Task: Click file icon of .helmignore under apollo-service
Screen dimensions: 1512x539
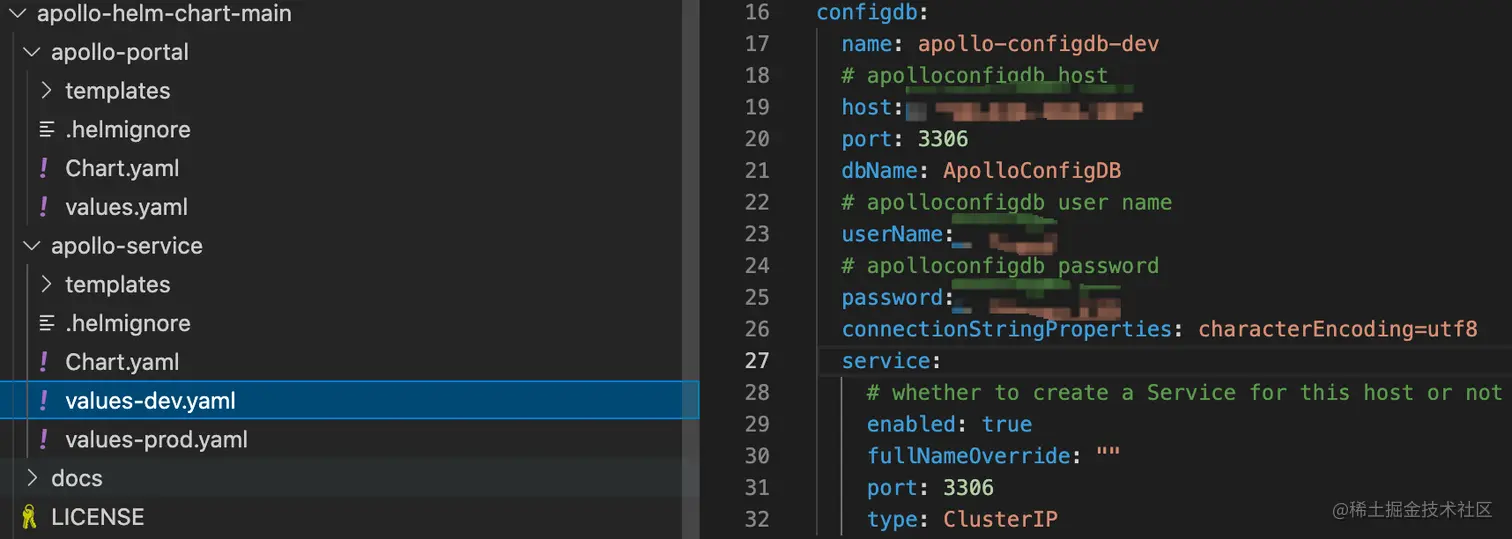Action: click(x=46, y=324)
